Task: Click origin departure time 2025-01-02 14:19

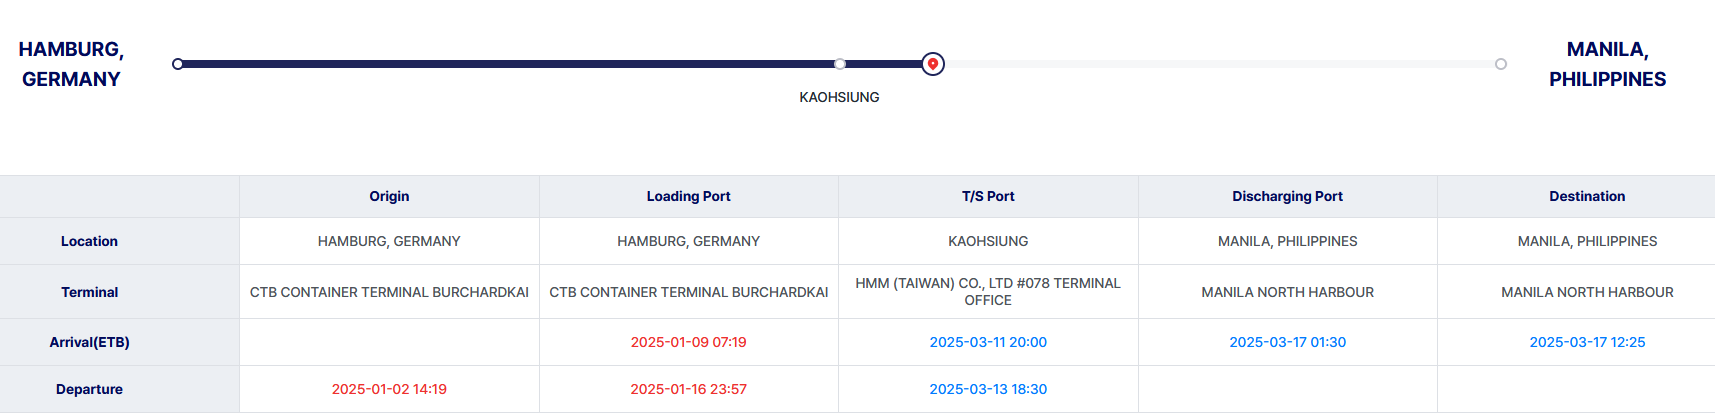Action: [389, 389]
